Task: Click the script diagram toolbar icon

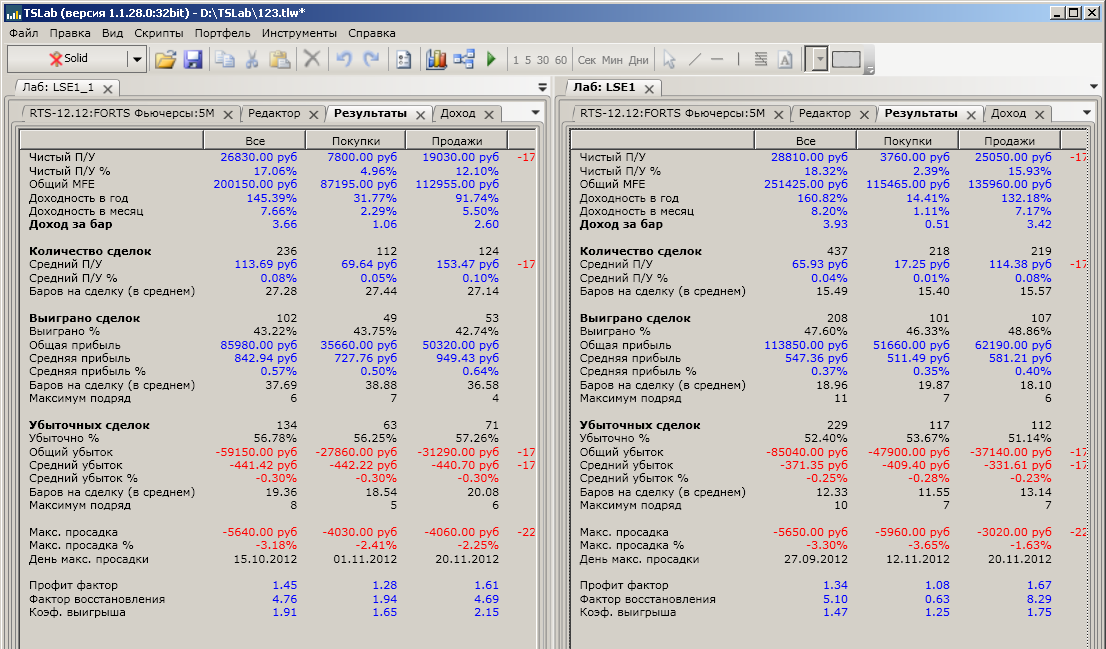Action: tap(464, 60)
